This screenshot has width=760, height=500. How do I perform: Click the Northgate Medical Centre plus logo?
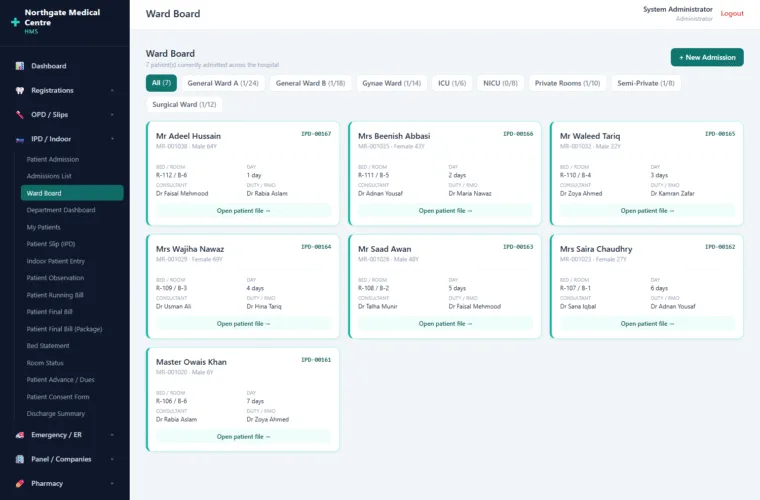(15, 22)
